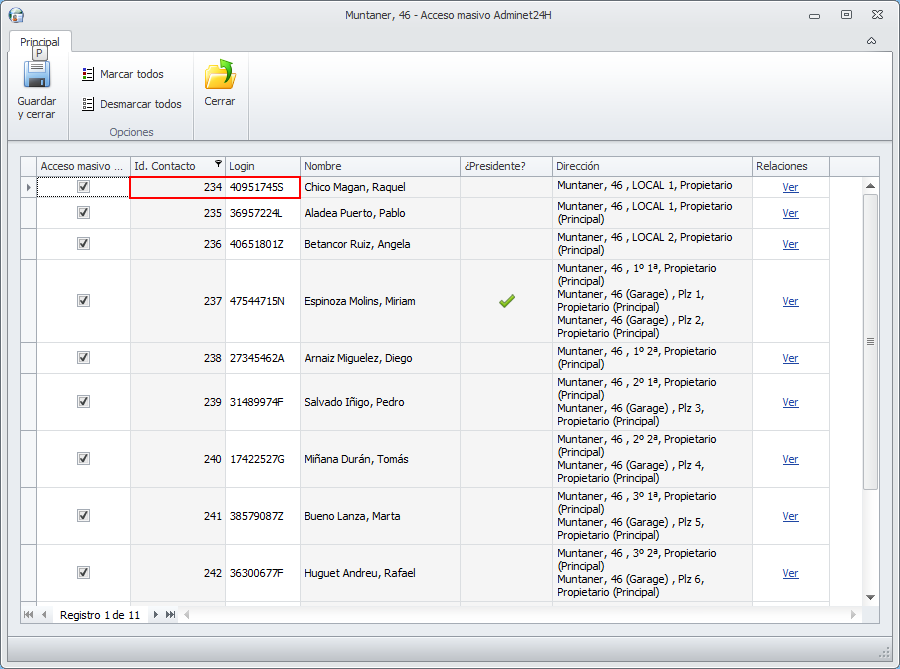Sort by the Login column header
900x669 pixels.
(x=263, y=166)
